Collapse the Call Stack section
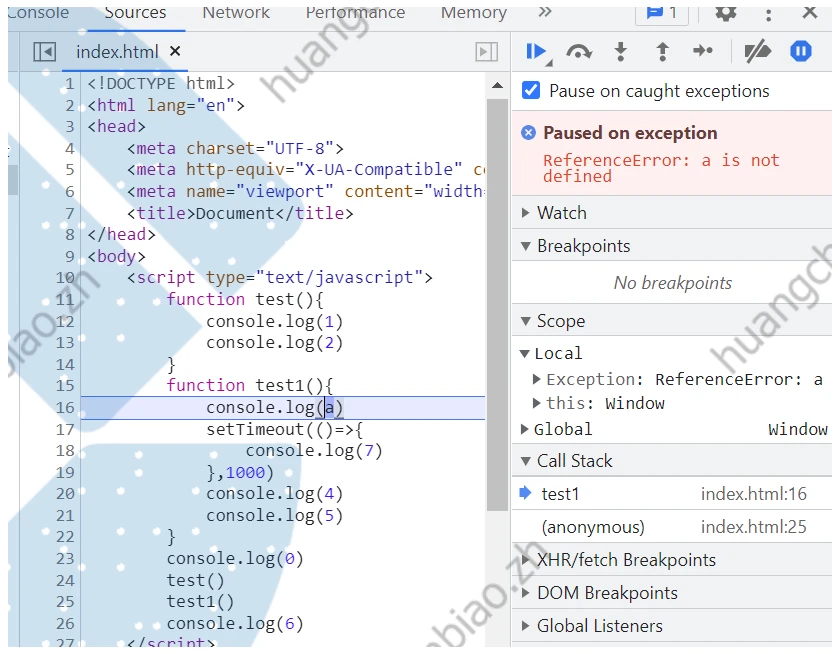 coord(671,461)
